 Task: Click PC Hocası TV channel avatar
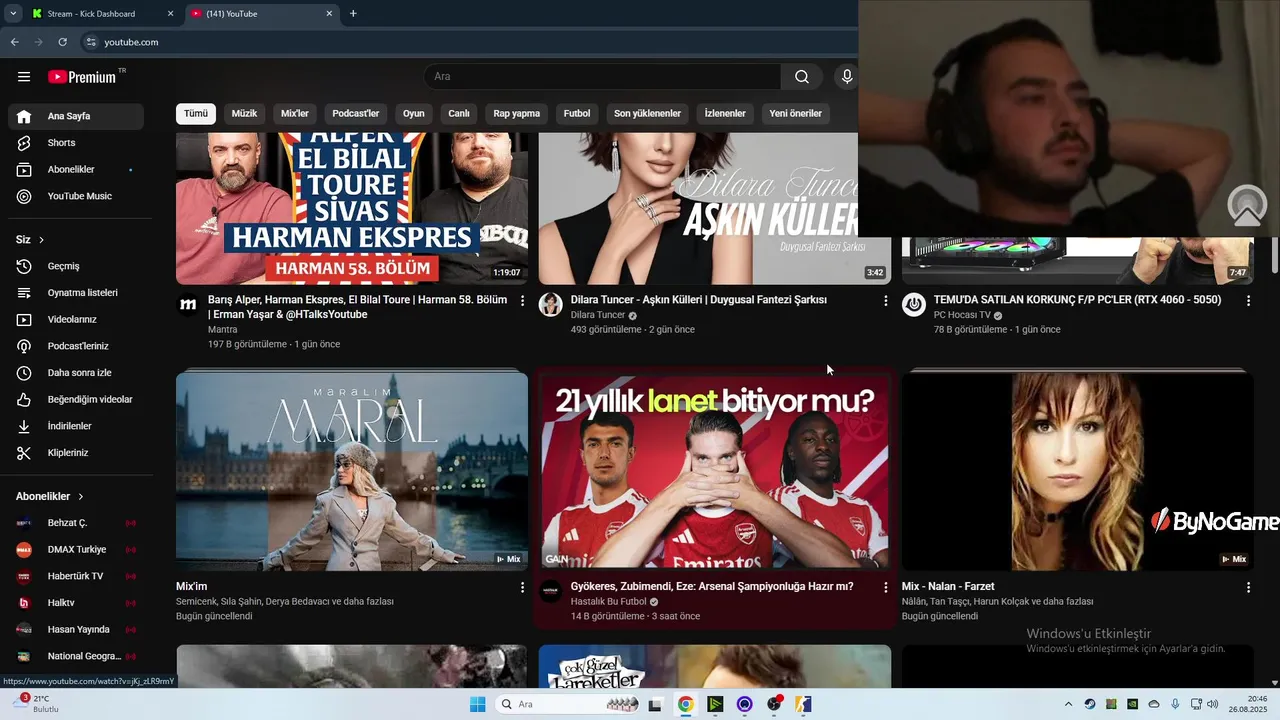[914, 305]
